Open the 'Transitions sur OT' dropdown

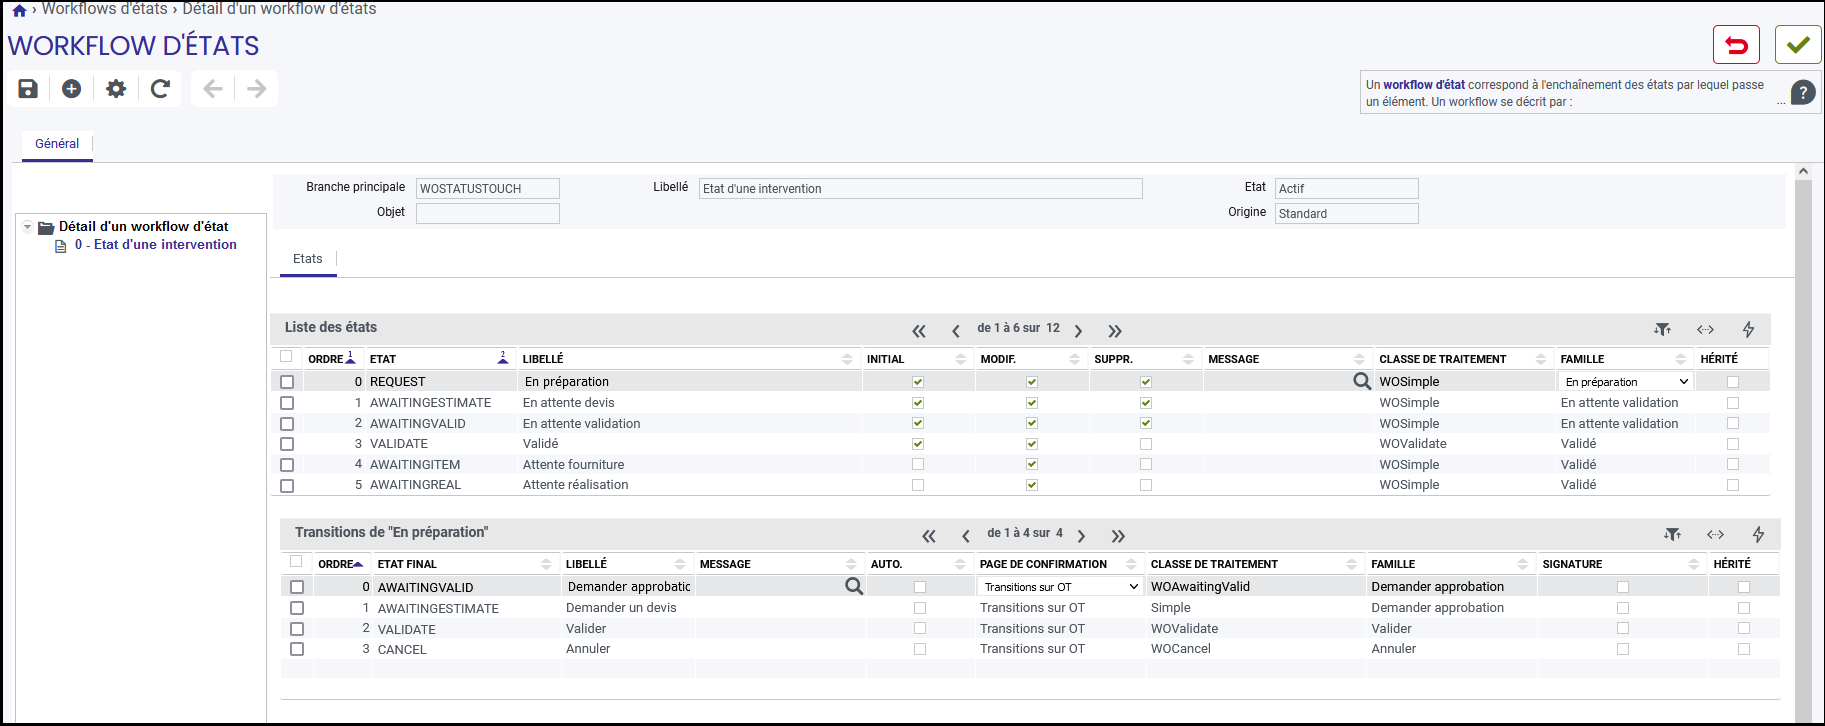[x=1060, y=587]
